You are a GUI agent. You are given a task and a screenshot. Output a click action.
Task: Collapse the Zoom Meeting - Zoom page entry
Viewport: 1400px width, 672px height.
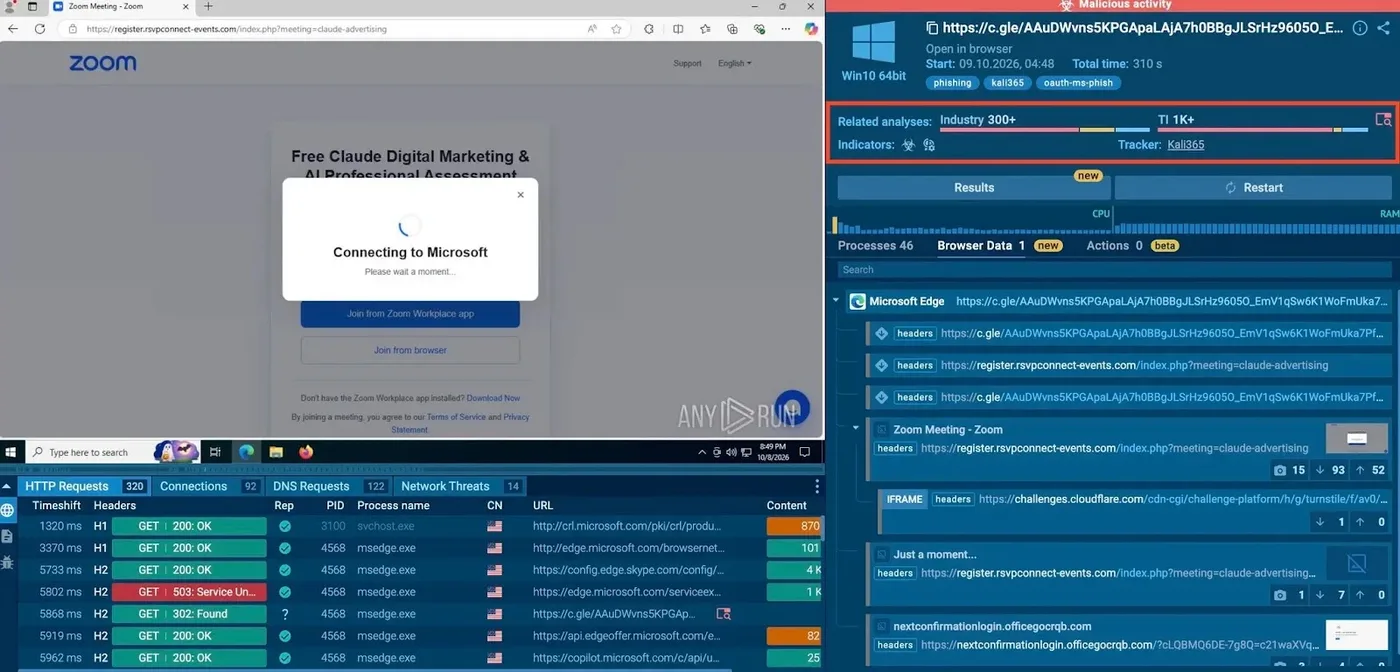856,428
